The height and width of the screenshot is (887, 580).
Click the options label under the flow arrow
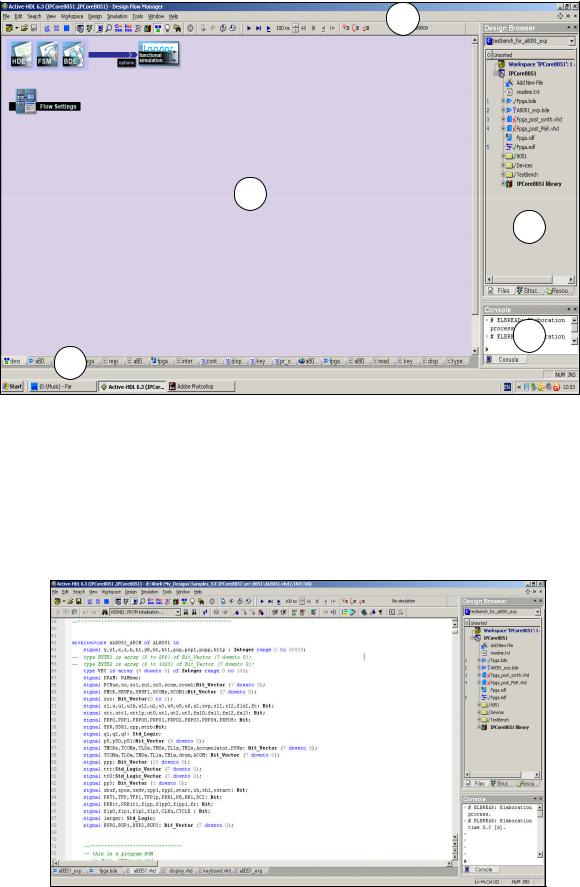coord(126,63)
